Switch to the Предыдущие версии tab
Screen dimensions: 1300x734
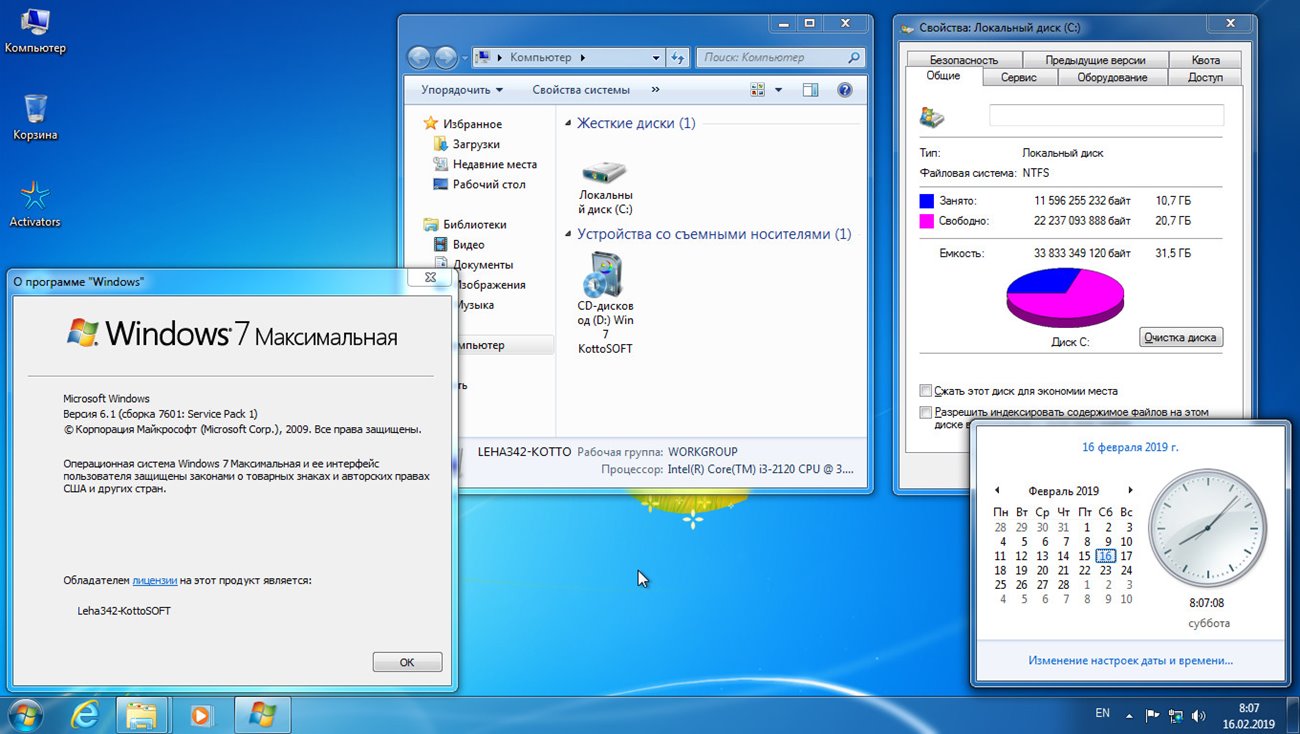pos(1095,60)
